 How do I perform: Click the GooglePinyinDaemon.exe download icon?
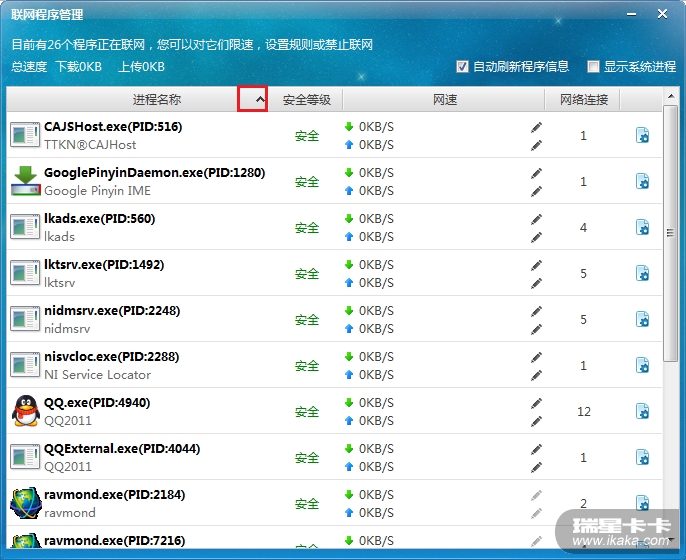coord(25,181)
